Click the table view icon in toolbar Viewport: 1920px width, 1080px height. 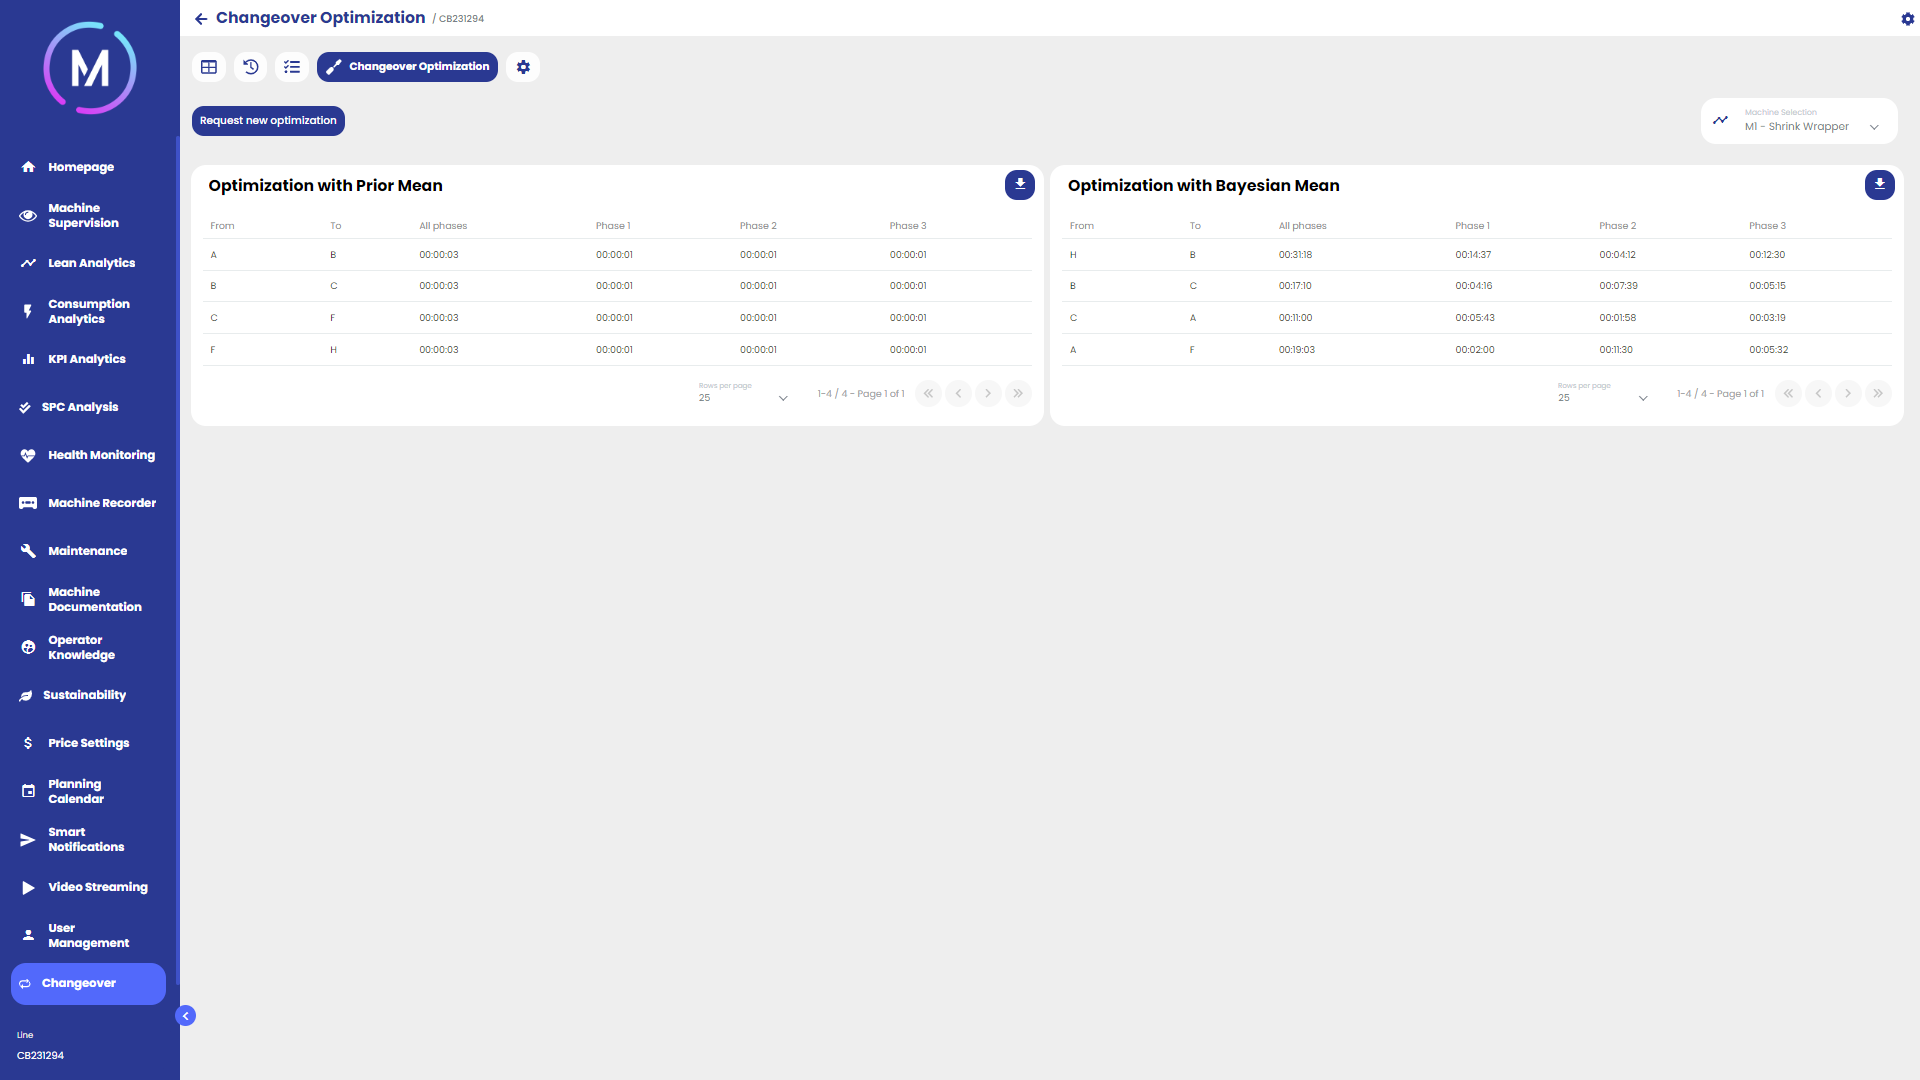click(209, 67)
